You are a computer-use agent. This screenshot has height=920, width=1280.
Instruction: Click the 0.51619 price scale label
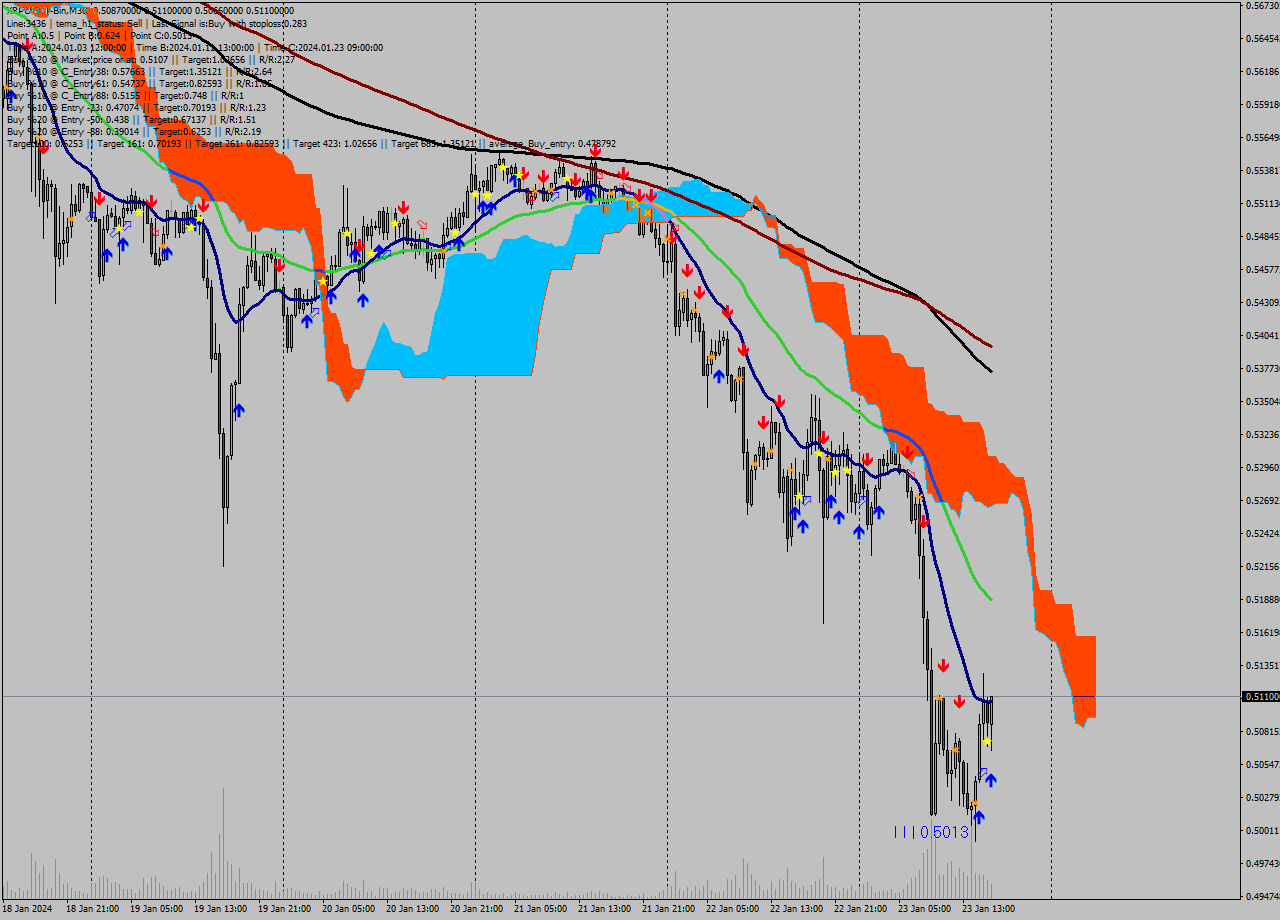pos(1264,632)
